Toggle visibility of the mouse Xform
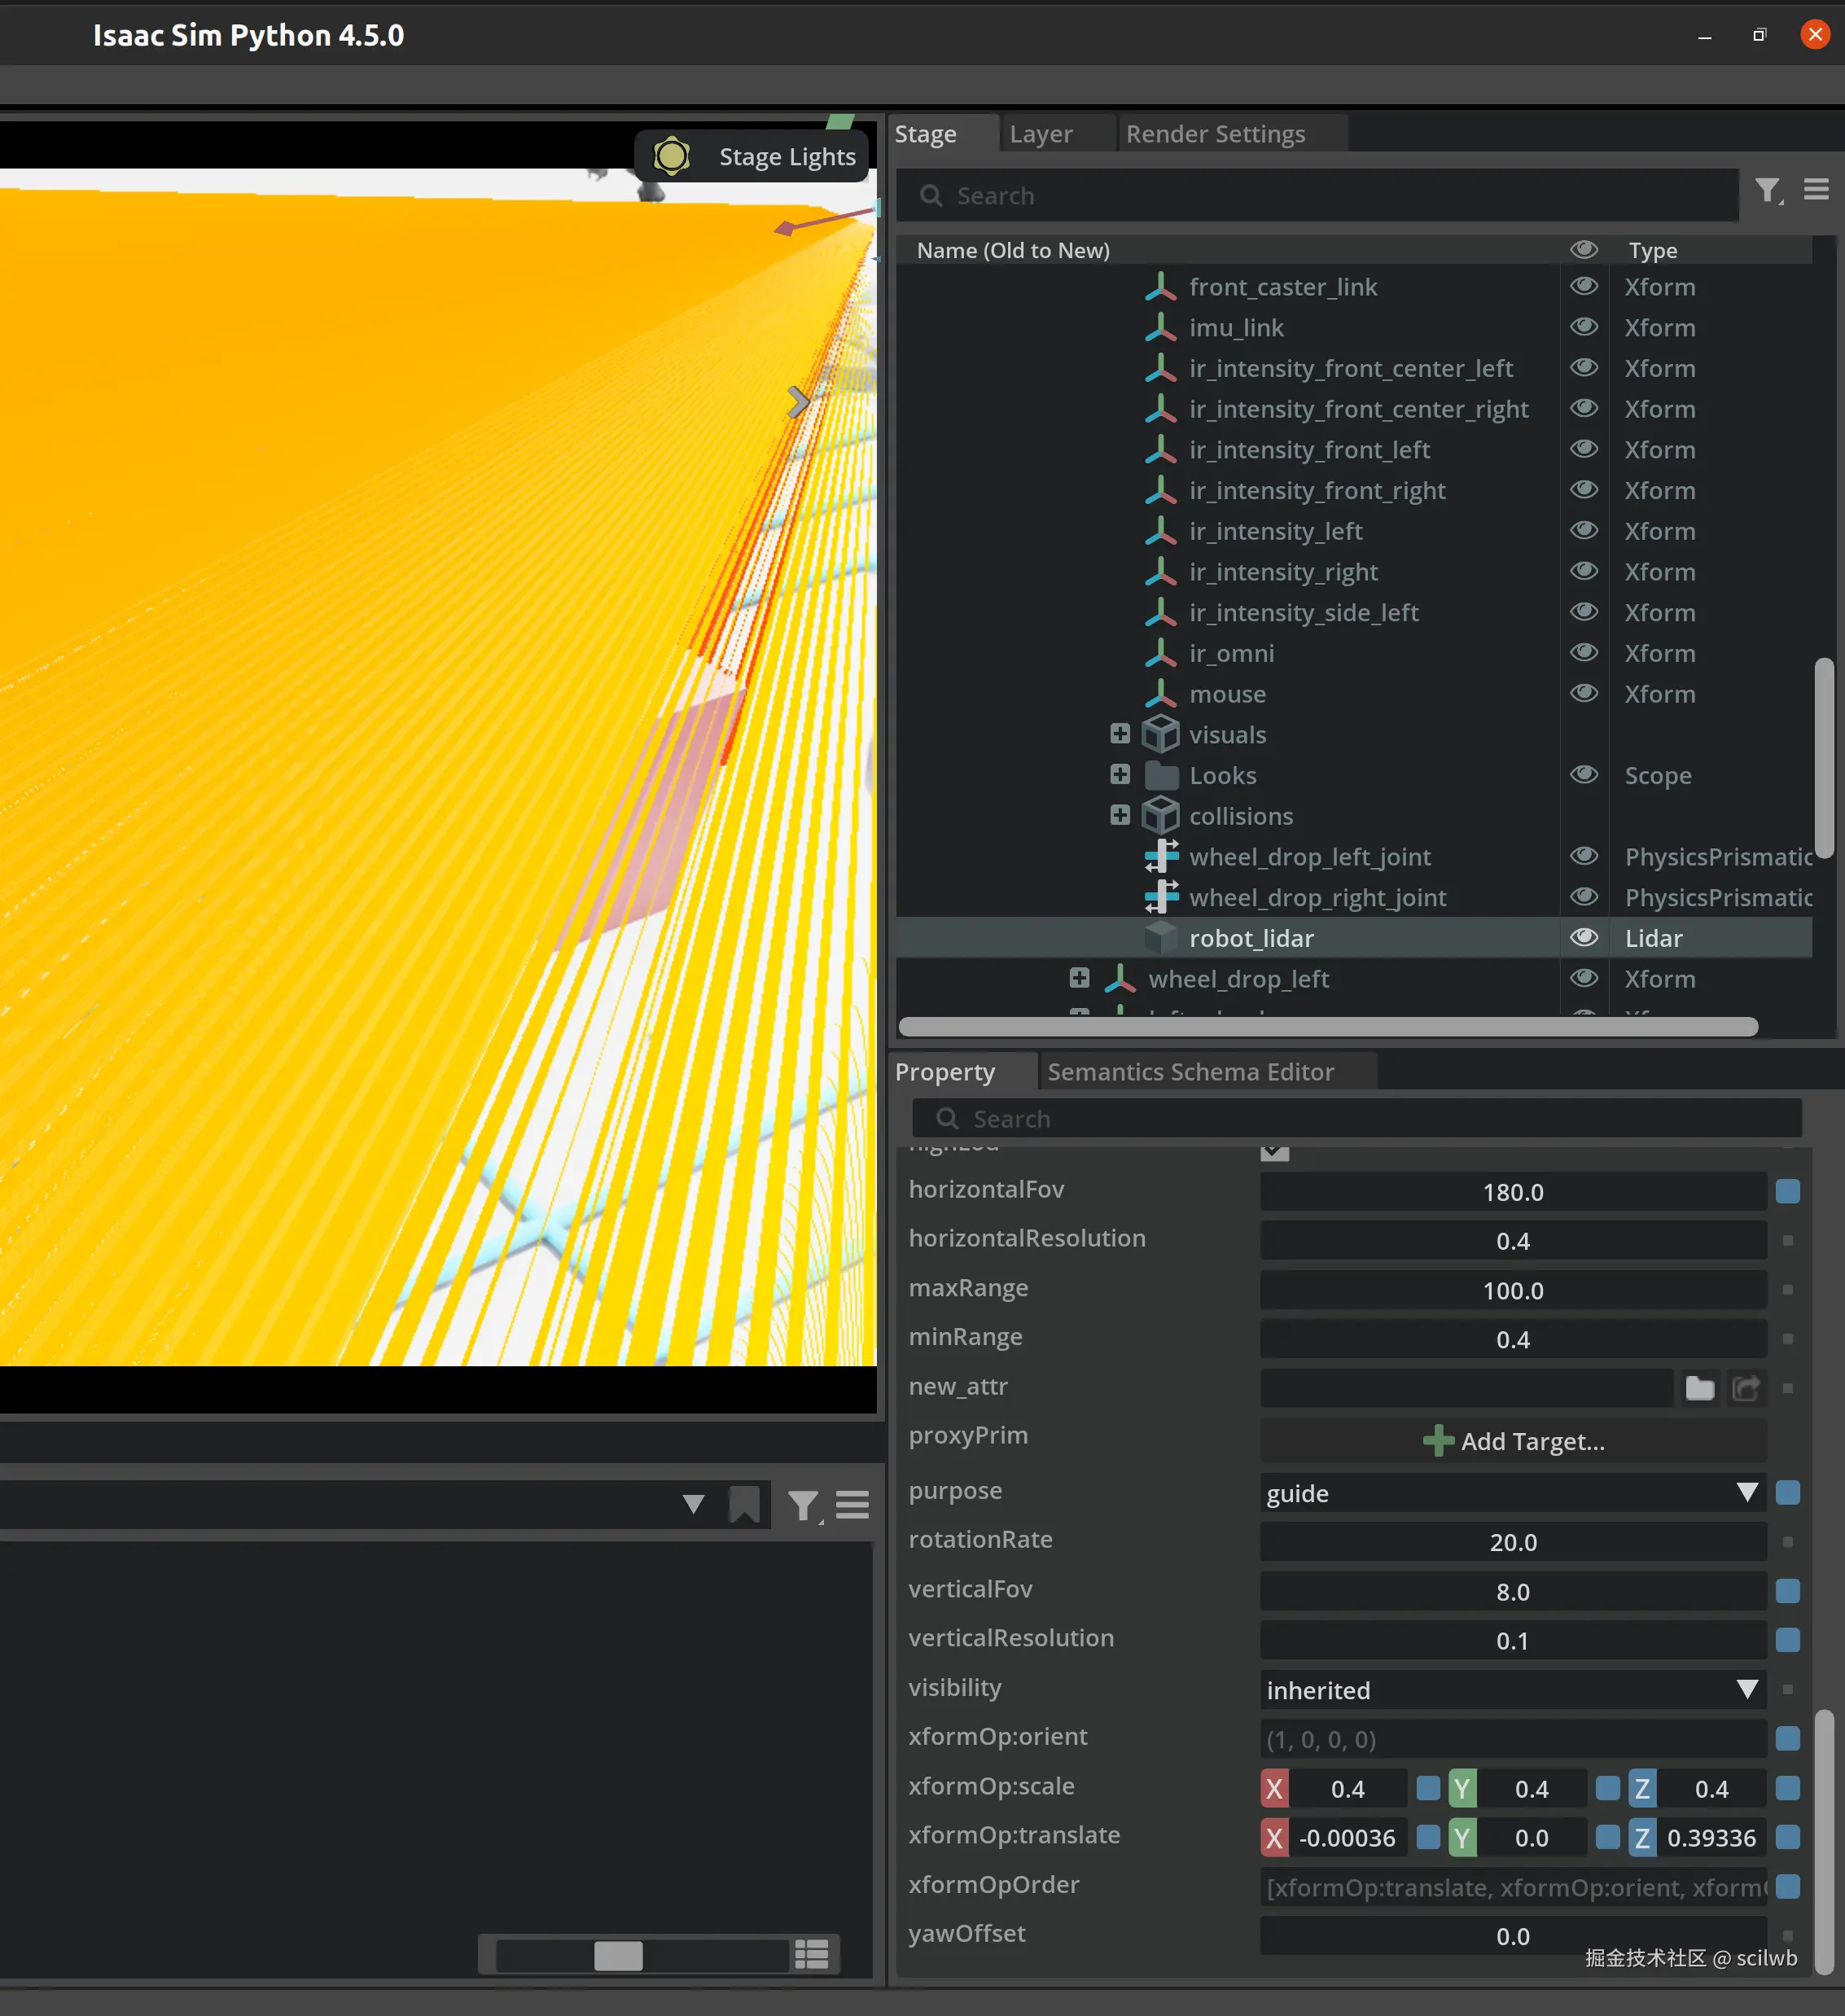1845x2016 pixels. pos(1583,693)
